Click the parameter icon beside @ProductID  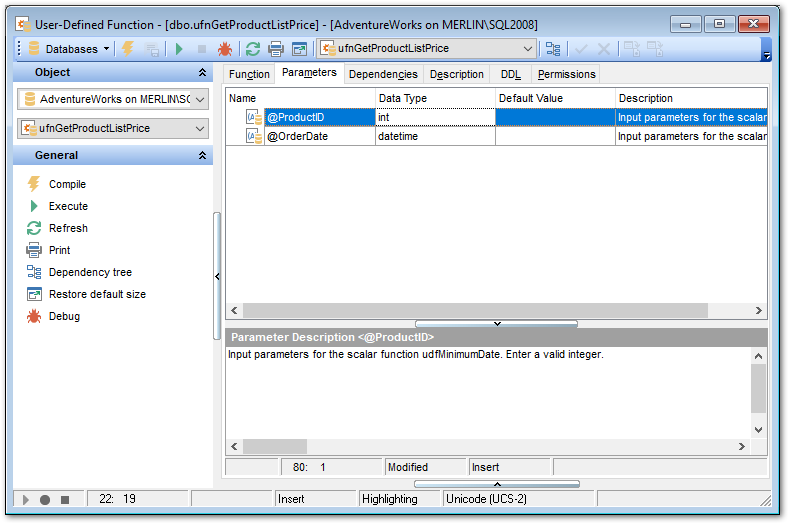pos(254,117)
